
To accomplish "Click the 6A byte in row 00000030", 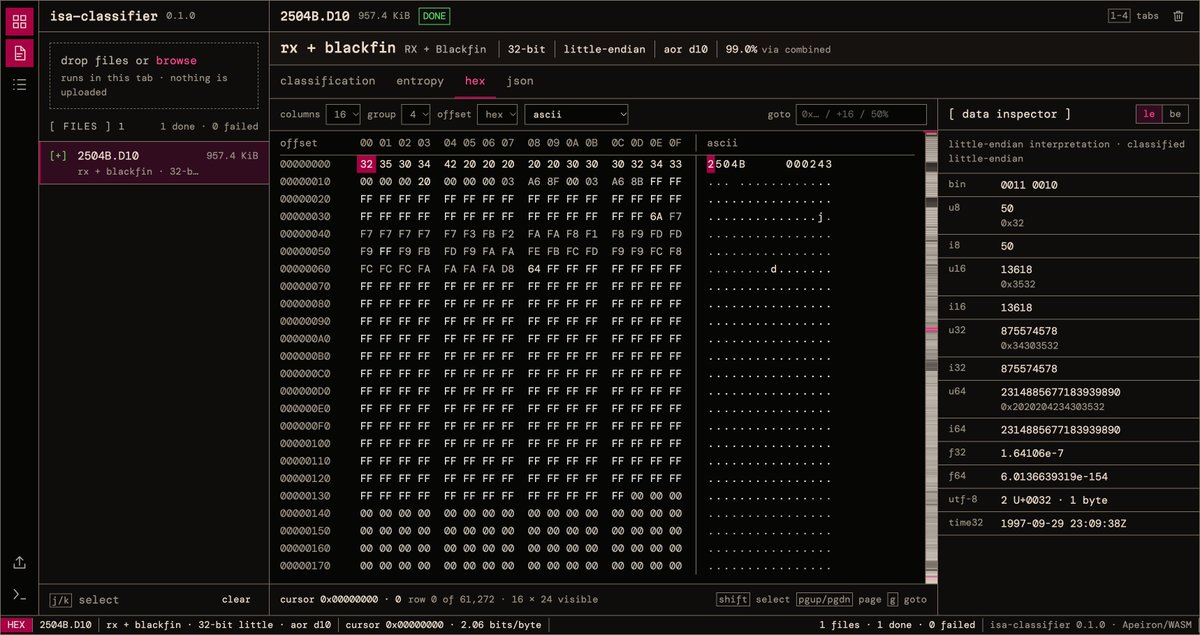I will click(x=656, y=217).
